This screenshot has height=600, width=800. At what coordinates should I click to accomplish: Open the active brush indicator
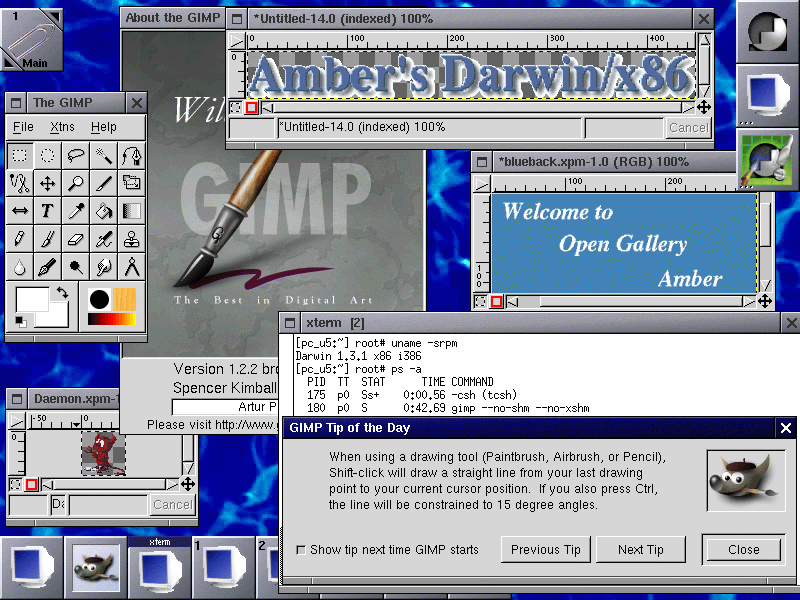pos(99,299)
